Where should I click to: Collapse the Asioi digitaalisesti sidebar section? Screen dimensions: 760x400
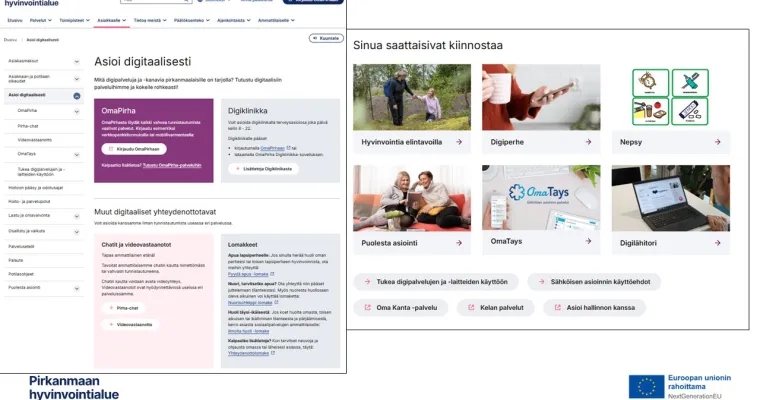pyautogui.click(x=77, y=96)
